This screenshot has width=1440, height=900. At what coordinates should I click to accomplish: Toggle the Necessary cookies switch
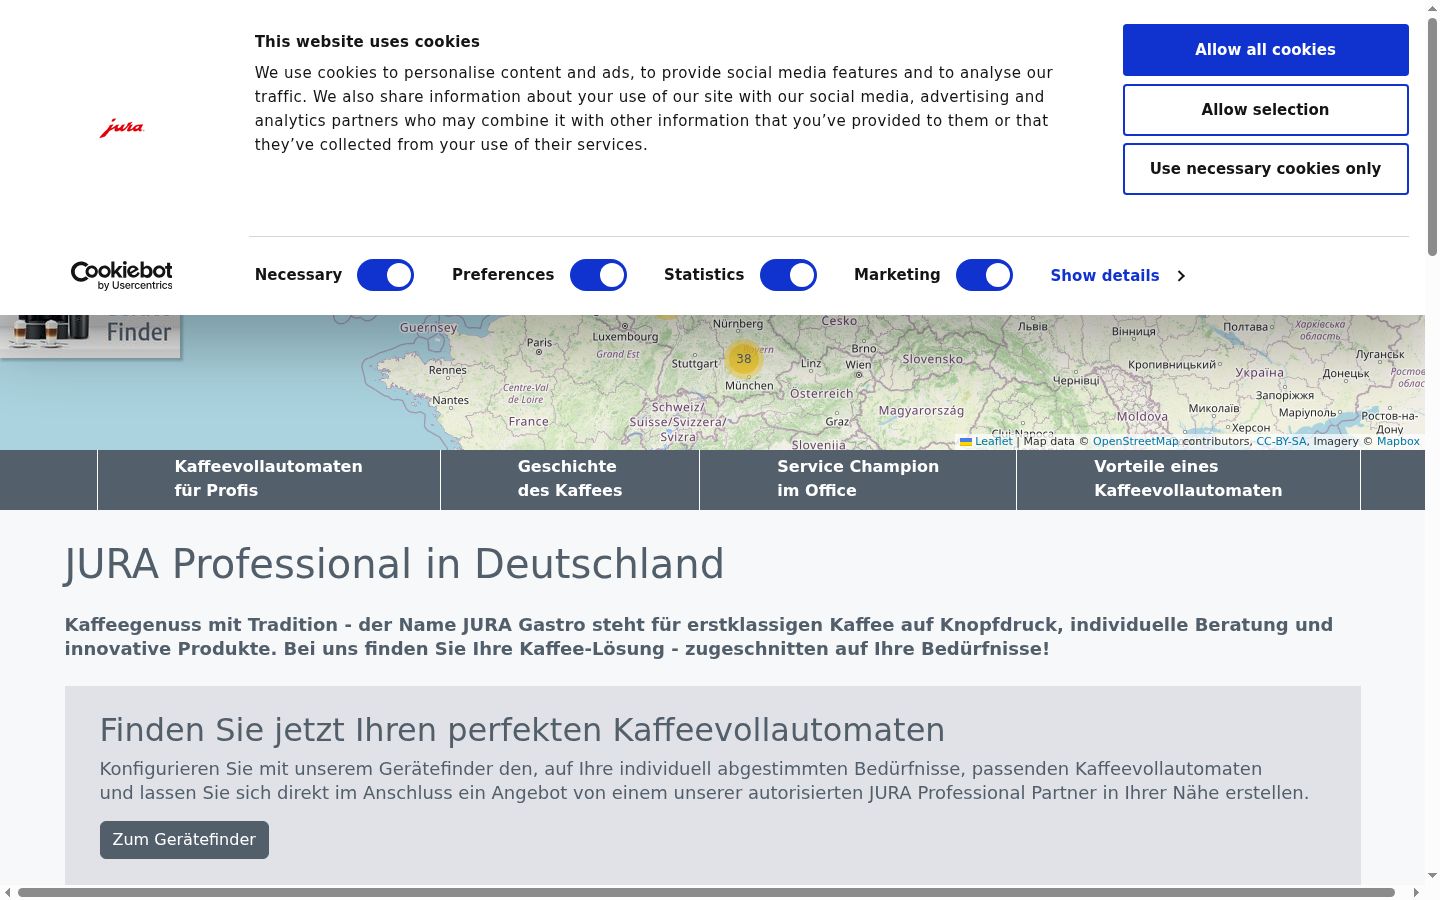pos(385,275)
